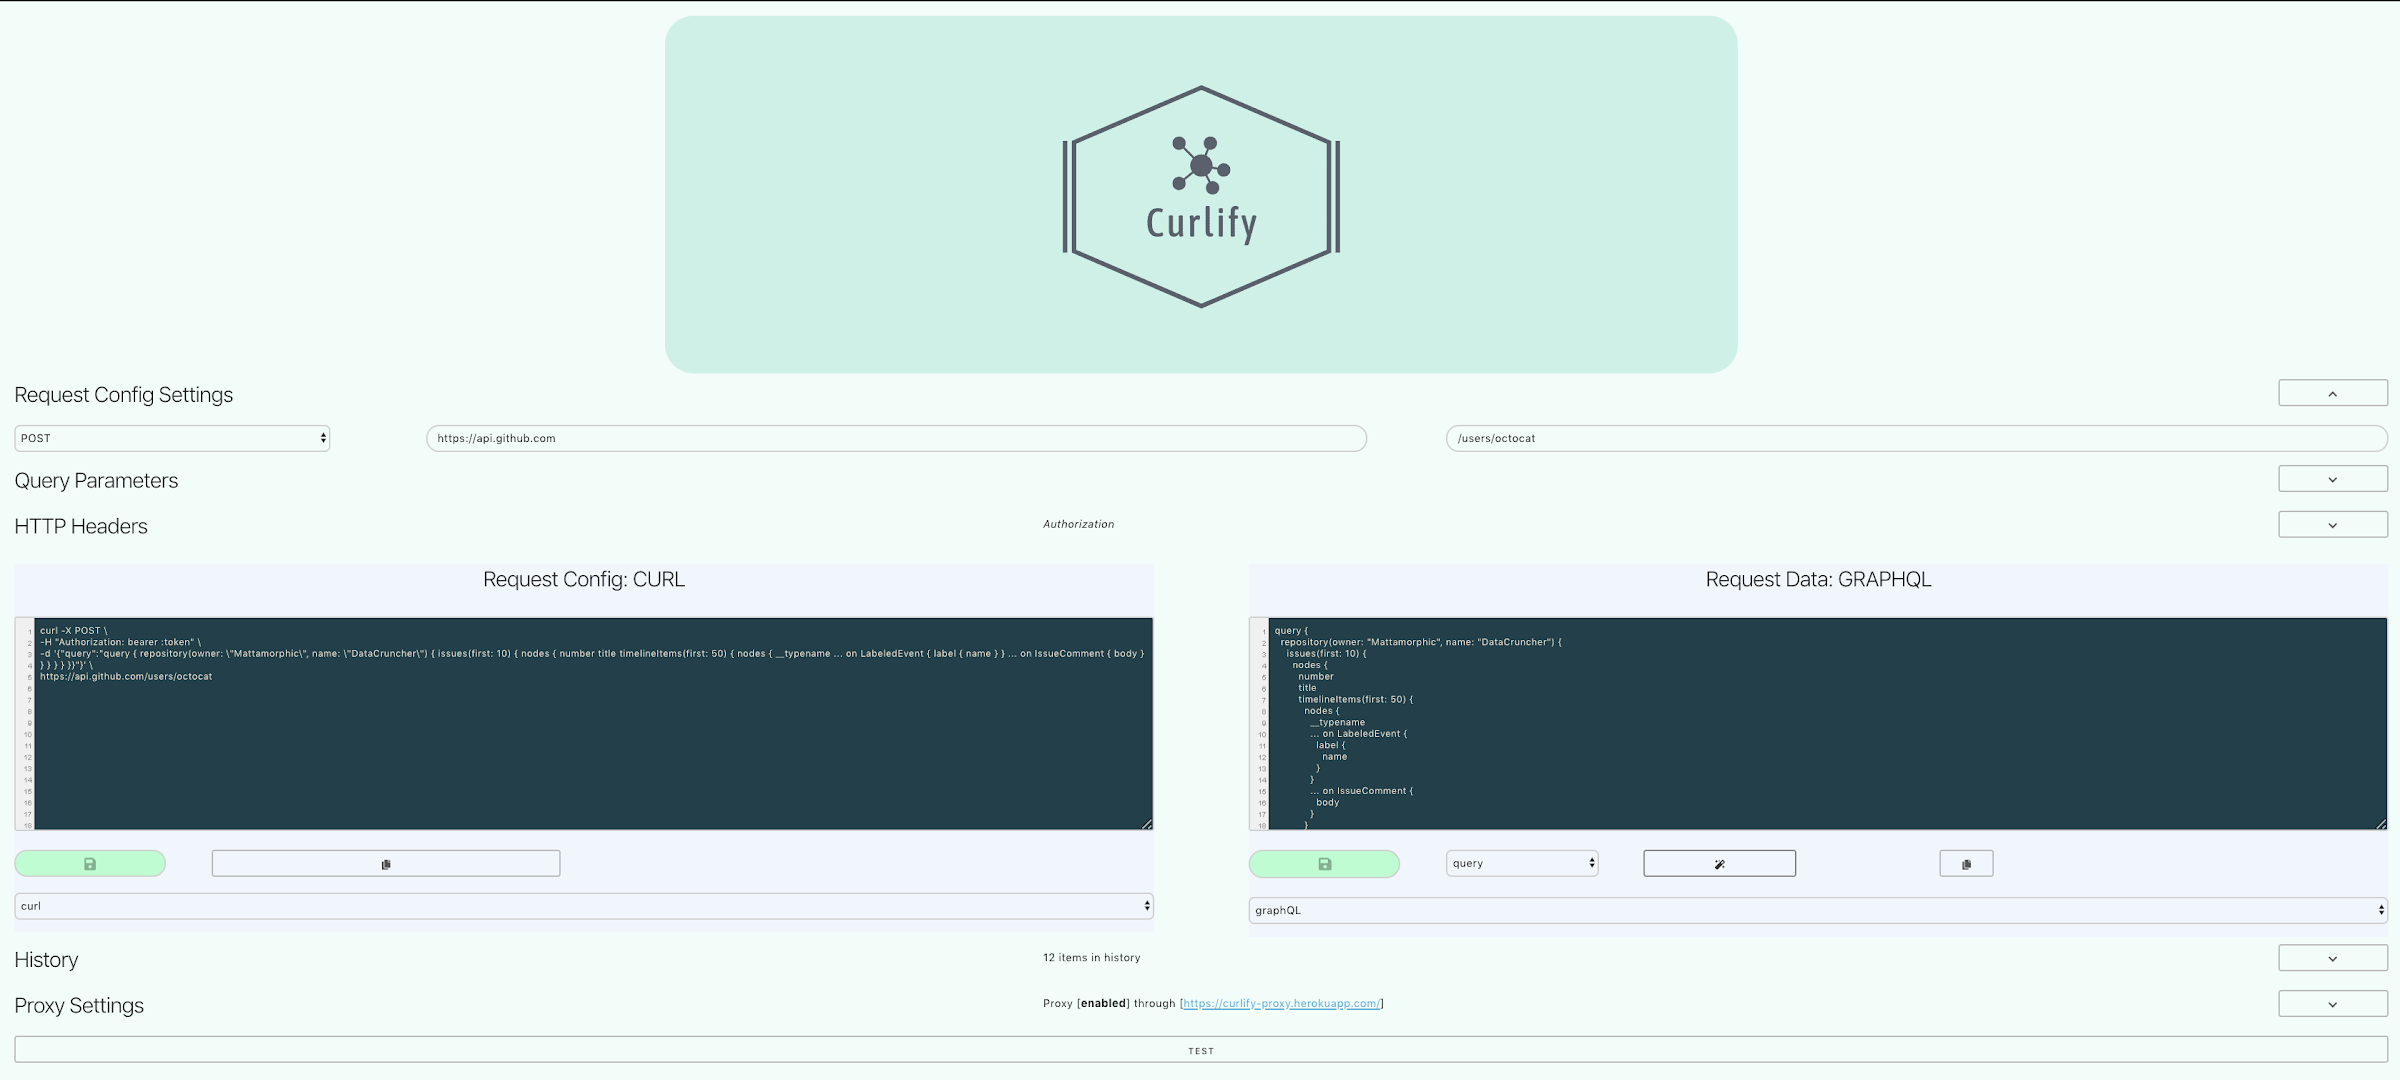The width and height of the screenshot is (2400, 1080).
Task: Click the '12 items in history' text
Action: (1091, 958)
